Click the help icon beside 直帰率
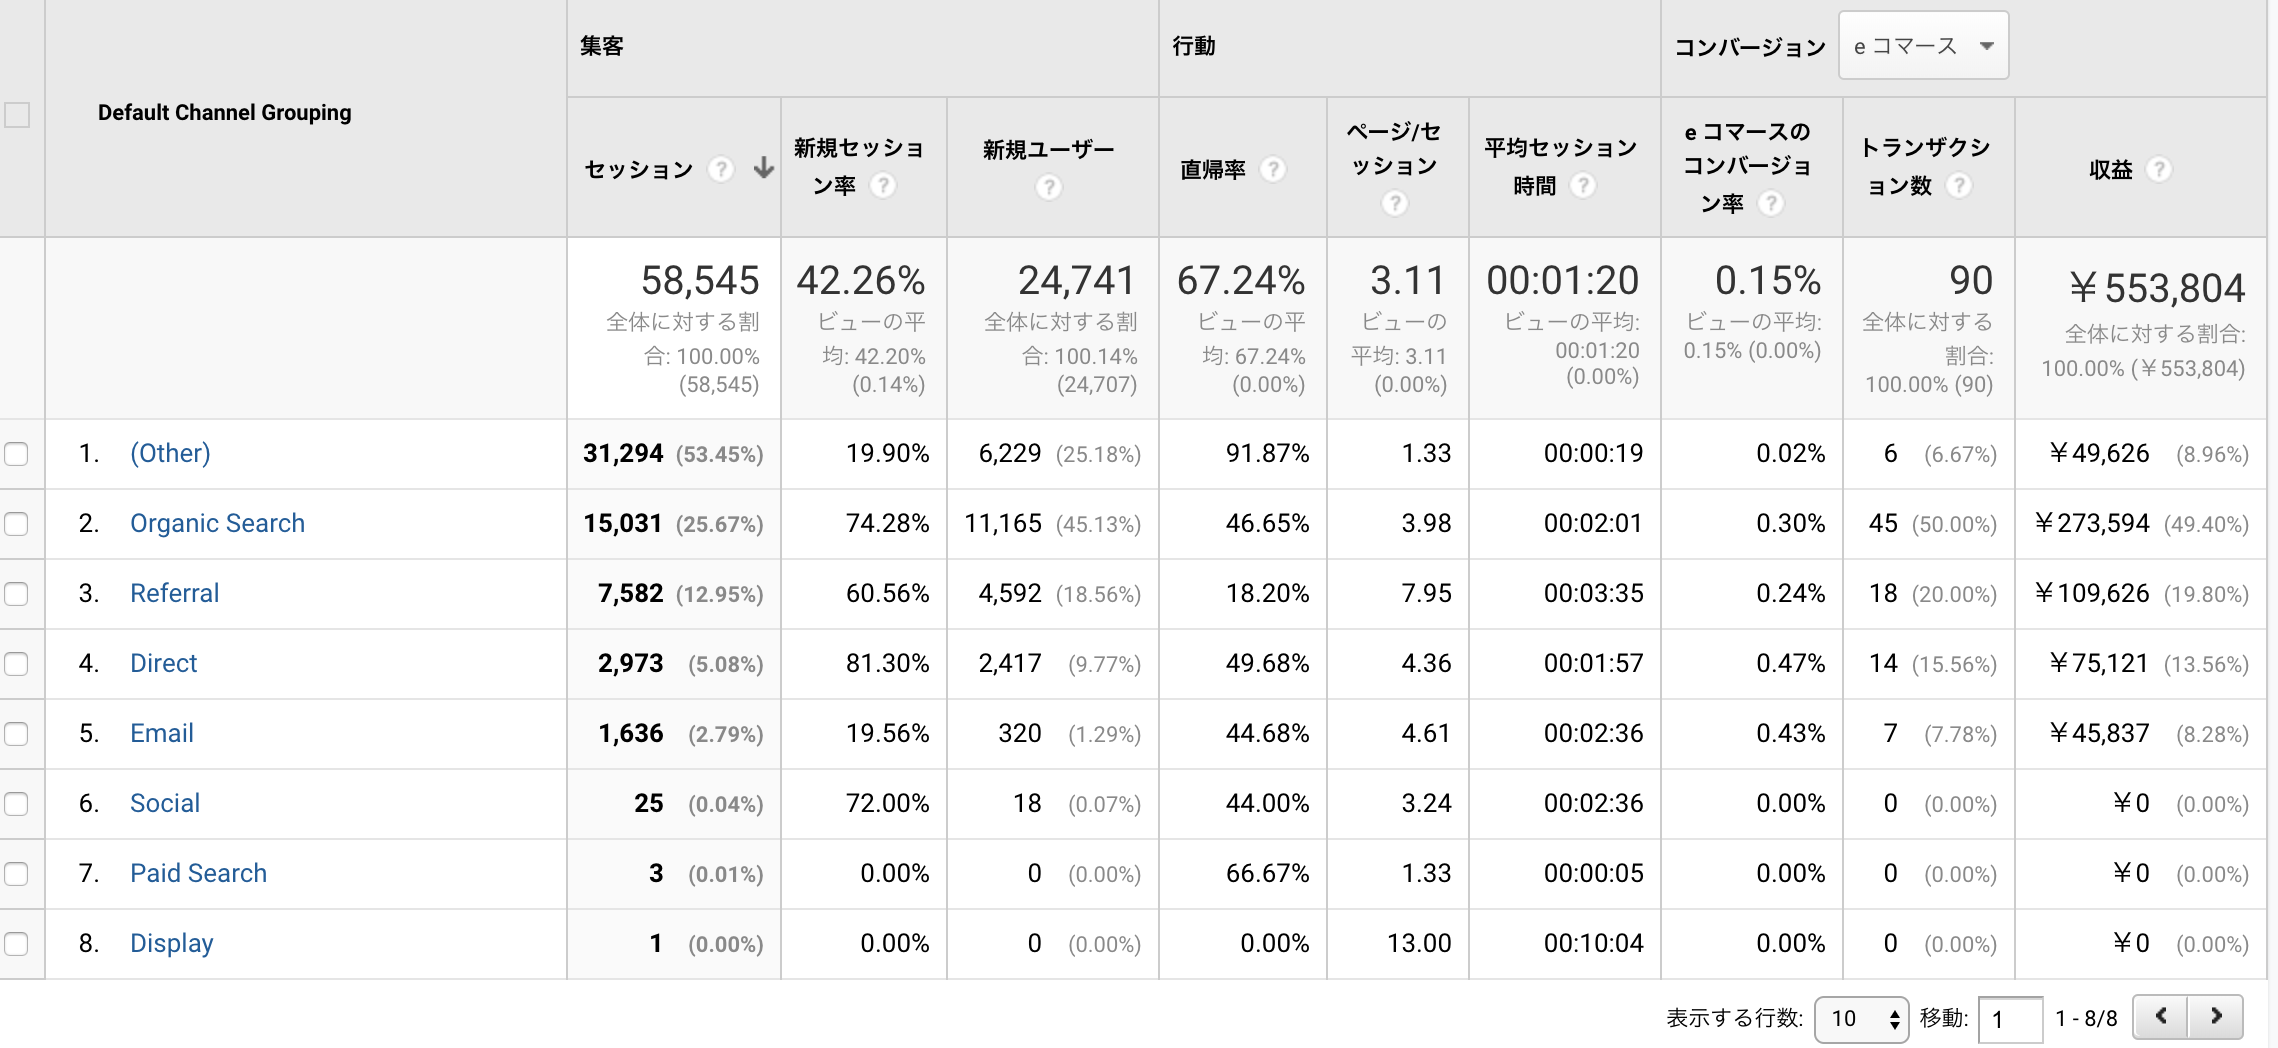 pos(1272,170)
